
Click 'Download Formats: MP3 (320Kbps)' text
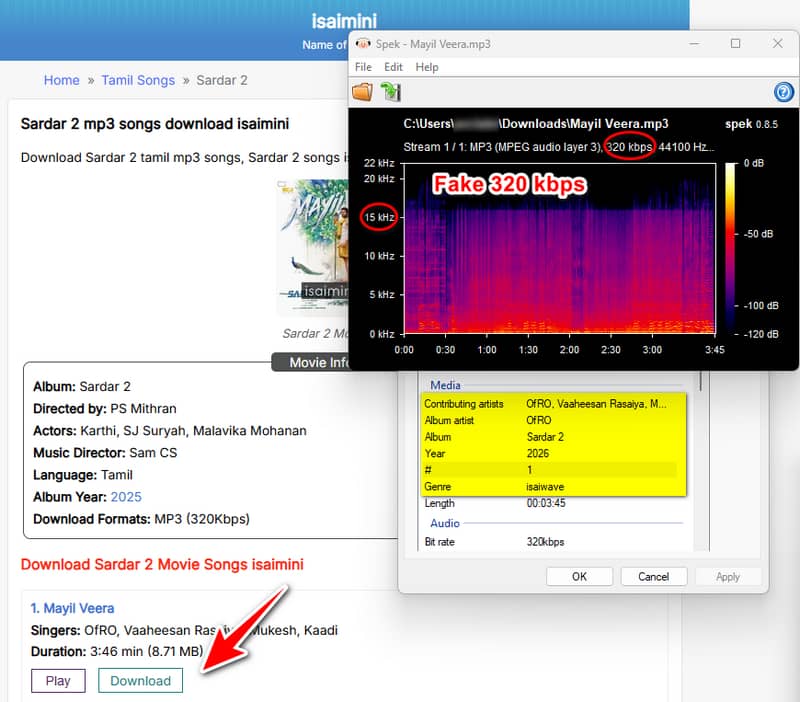[141, 519]
